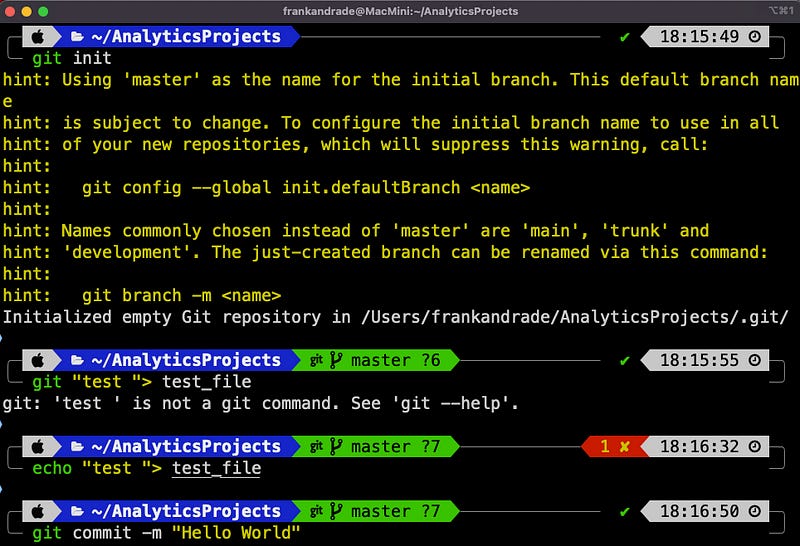Click the 'git "test "> test_file' command
Image resolution: width=800 pixels, height=546 pixels.
pos(142,382)
